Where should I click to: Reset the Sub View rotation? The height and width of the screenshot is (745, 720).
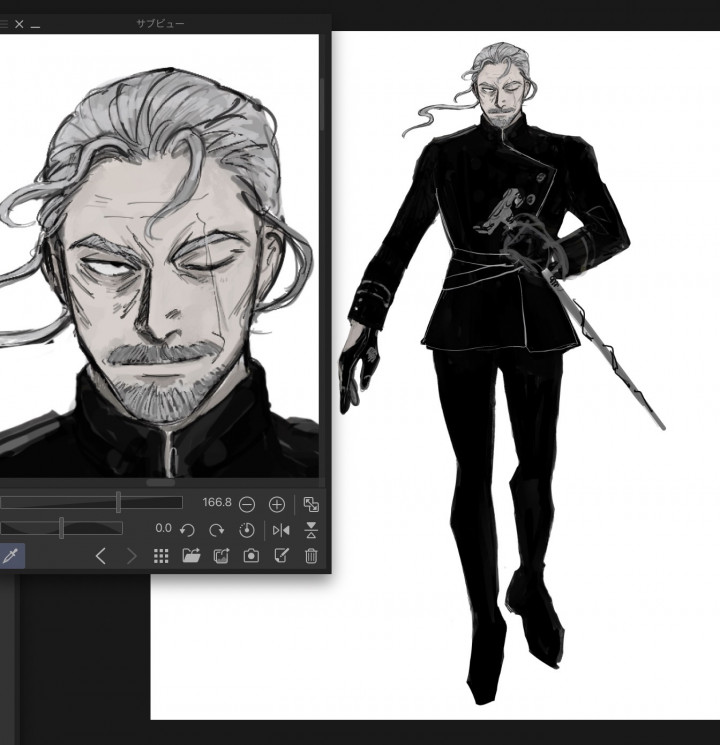coord(246,530)
